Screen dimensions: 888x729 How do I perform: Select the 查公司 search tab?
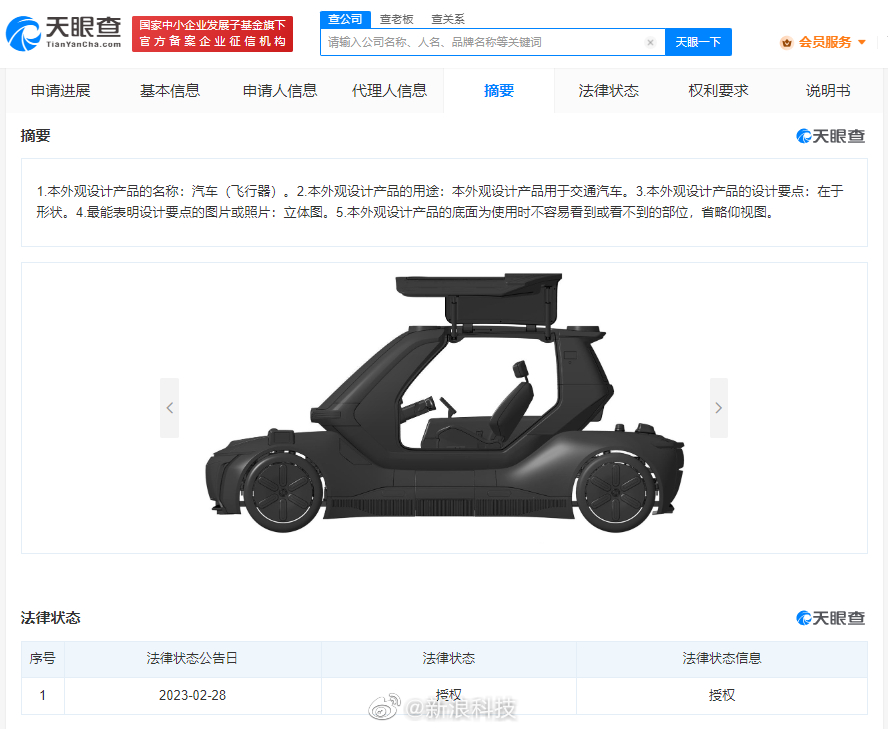click(345, 19)
